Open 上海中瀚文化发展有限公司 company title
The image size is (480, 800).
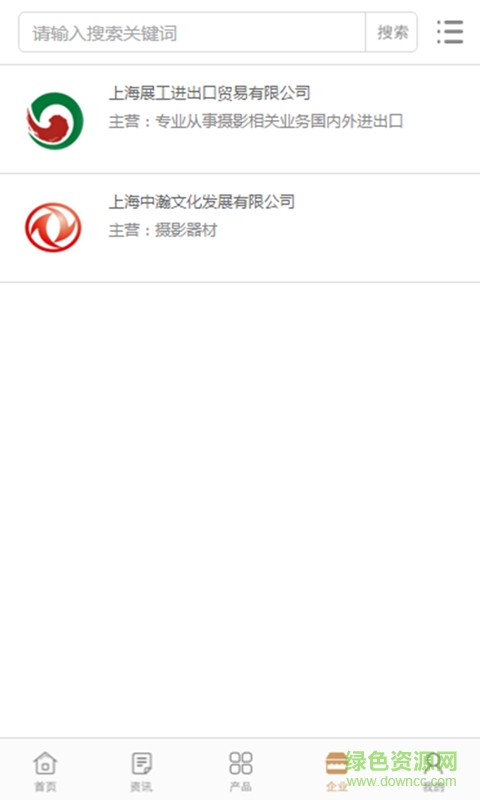202,202
